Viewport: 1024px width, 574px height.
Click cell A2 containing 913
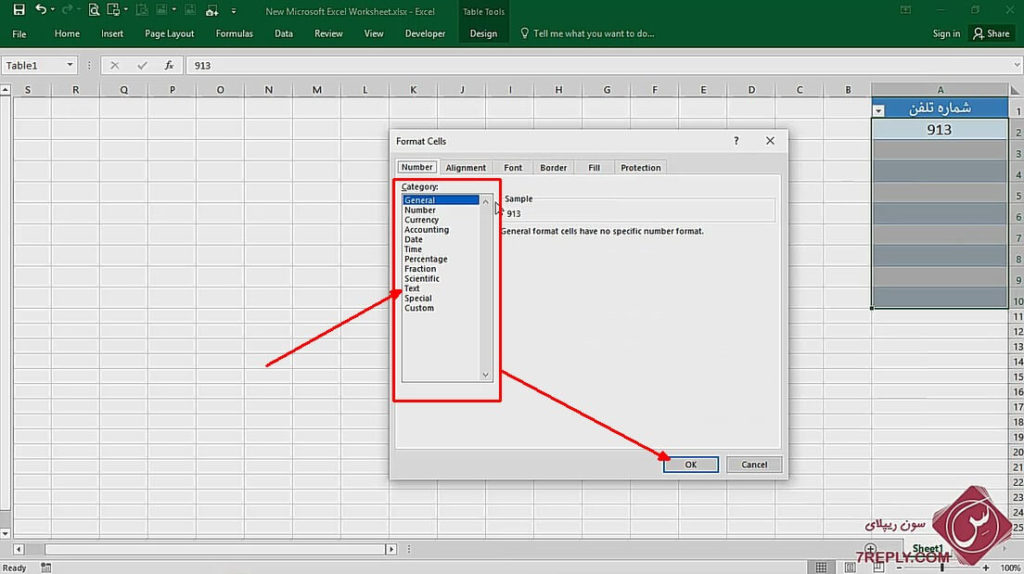[939, 129]
